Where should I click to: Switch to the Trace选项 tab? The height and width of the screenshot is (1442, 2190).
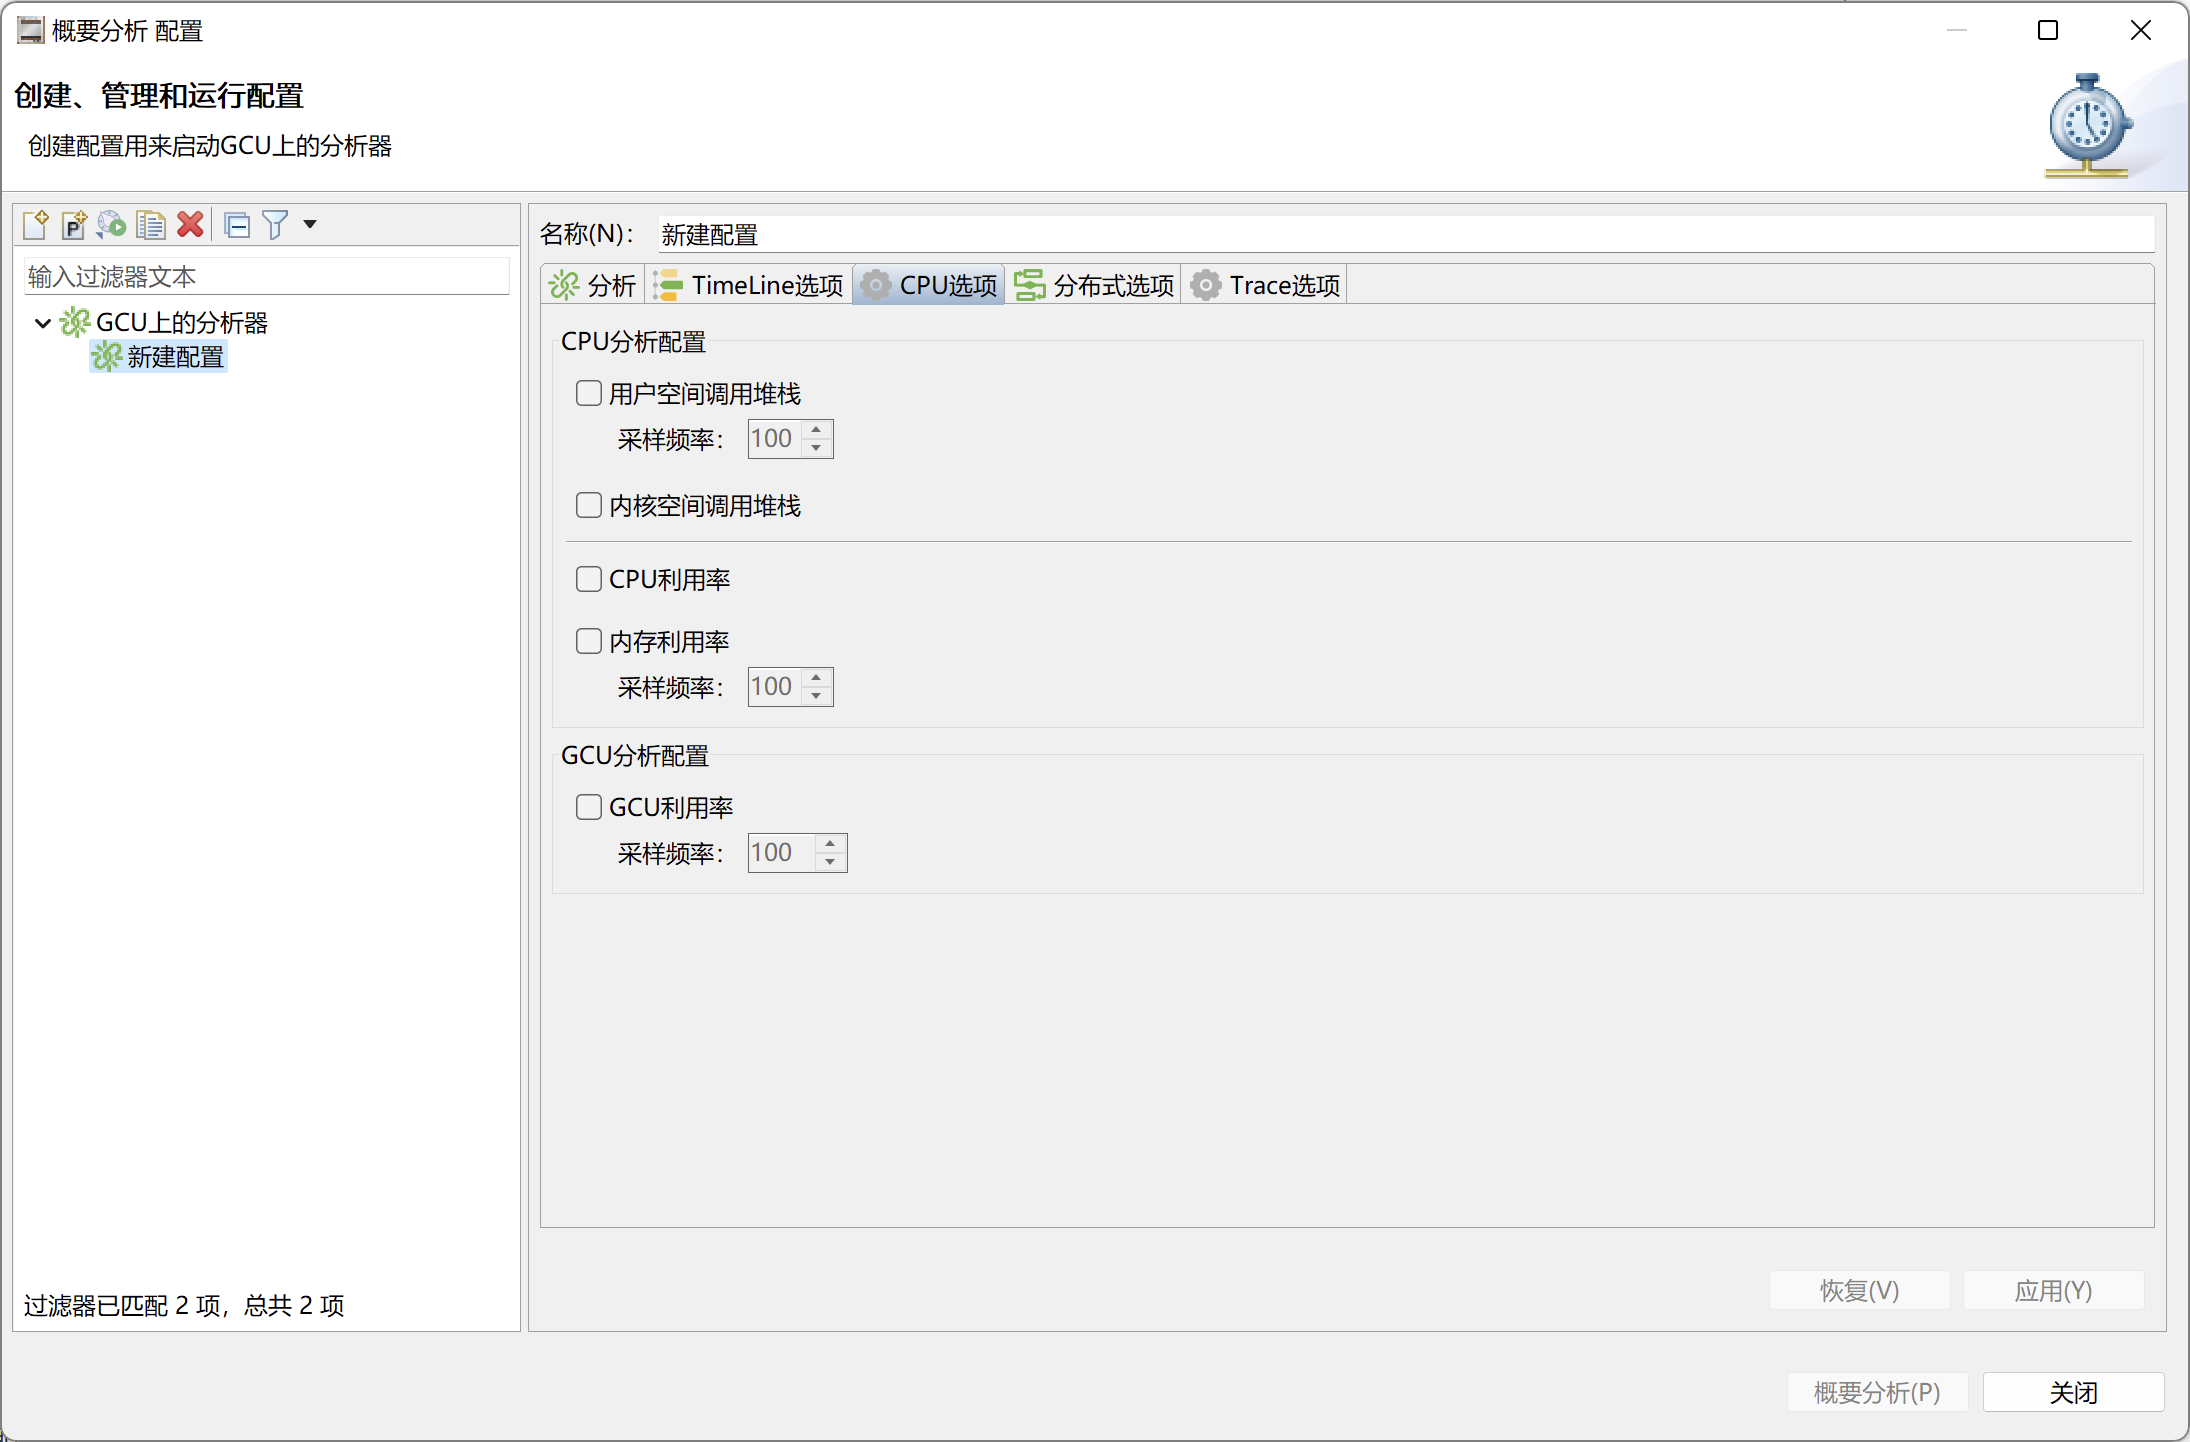point(1265,285)
